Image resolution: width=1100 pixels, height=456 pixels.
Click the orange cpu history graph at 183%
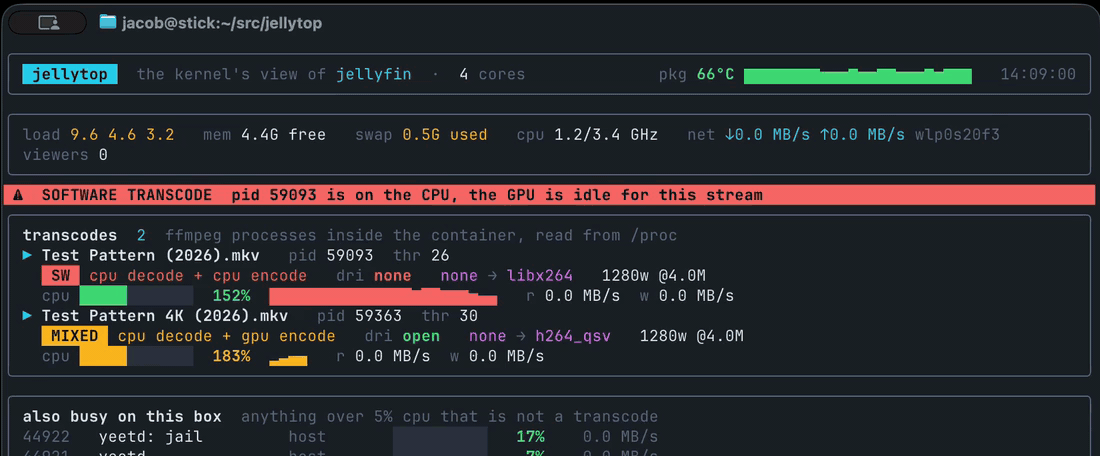pyautogui.click(x=288, y=361)
